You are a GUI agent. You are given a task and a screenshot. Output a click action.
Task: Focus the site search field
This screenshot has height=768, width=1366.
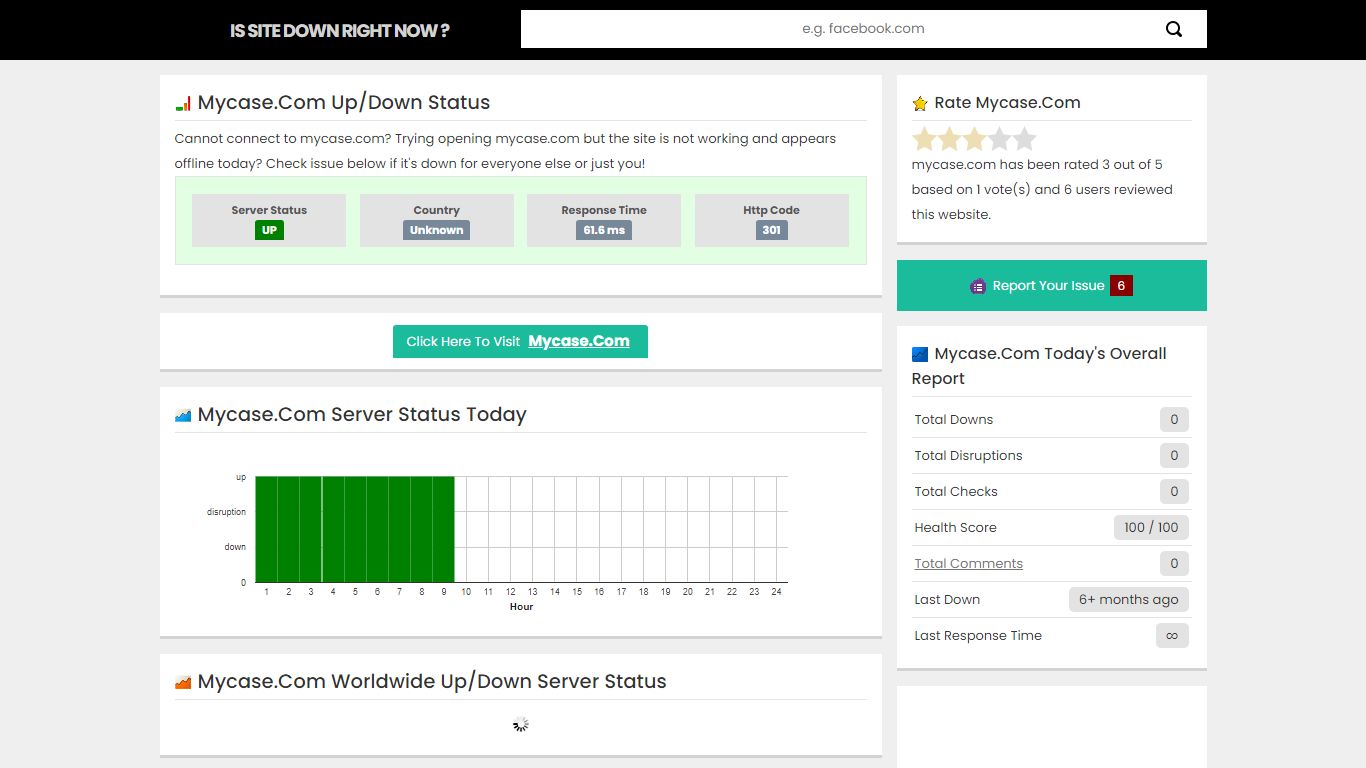(864, 29)
